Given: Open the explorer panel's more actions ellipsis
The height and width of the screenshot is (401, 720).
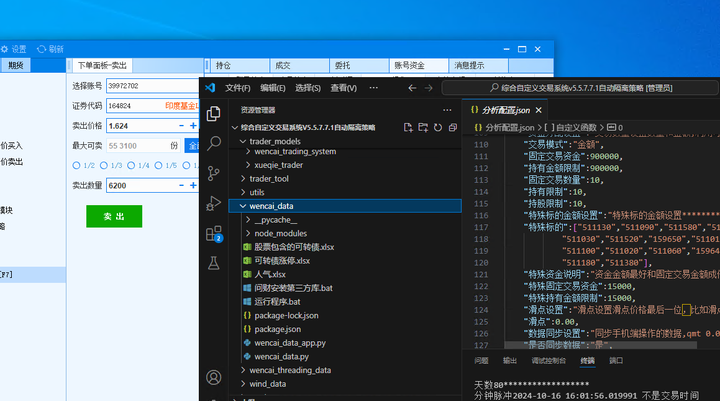Looking at the screenshot, I should (x=447, y=110).
